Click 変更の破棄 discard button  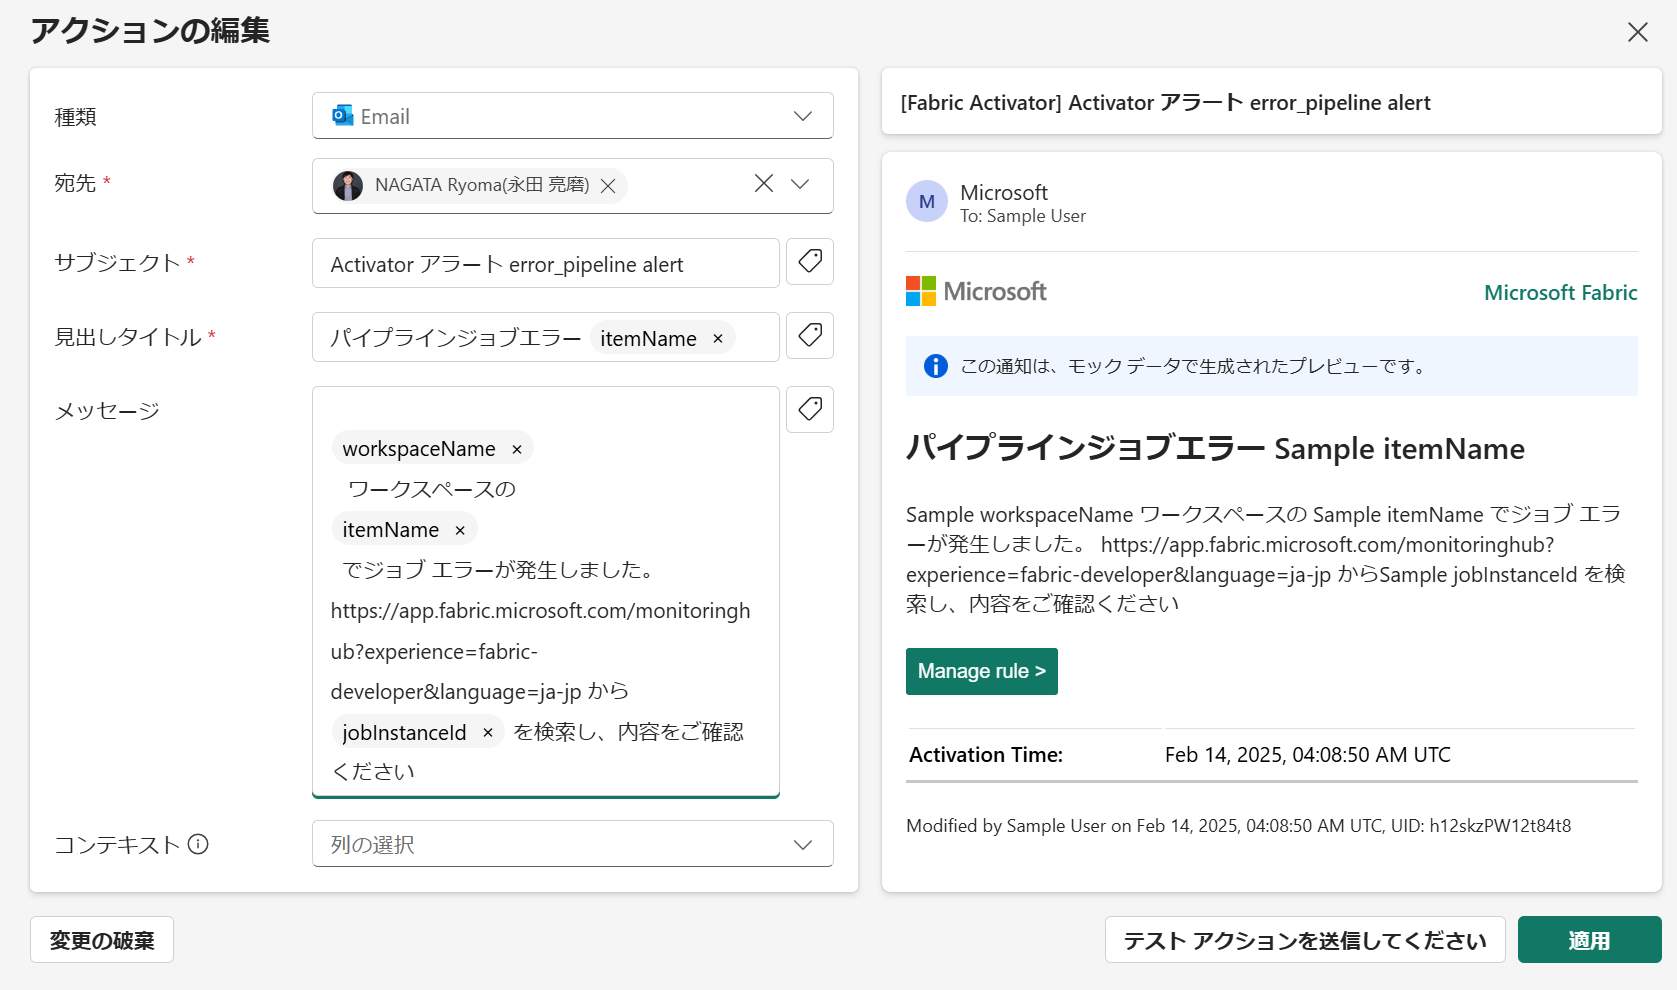pyautogui.click(x=102, y=940)
